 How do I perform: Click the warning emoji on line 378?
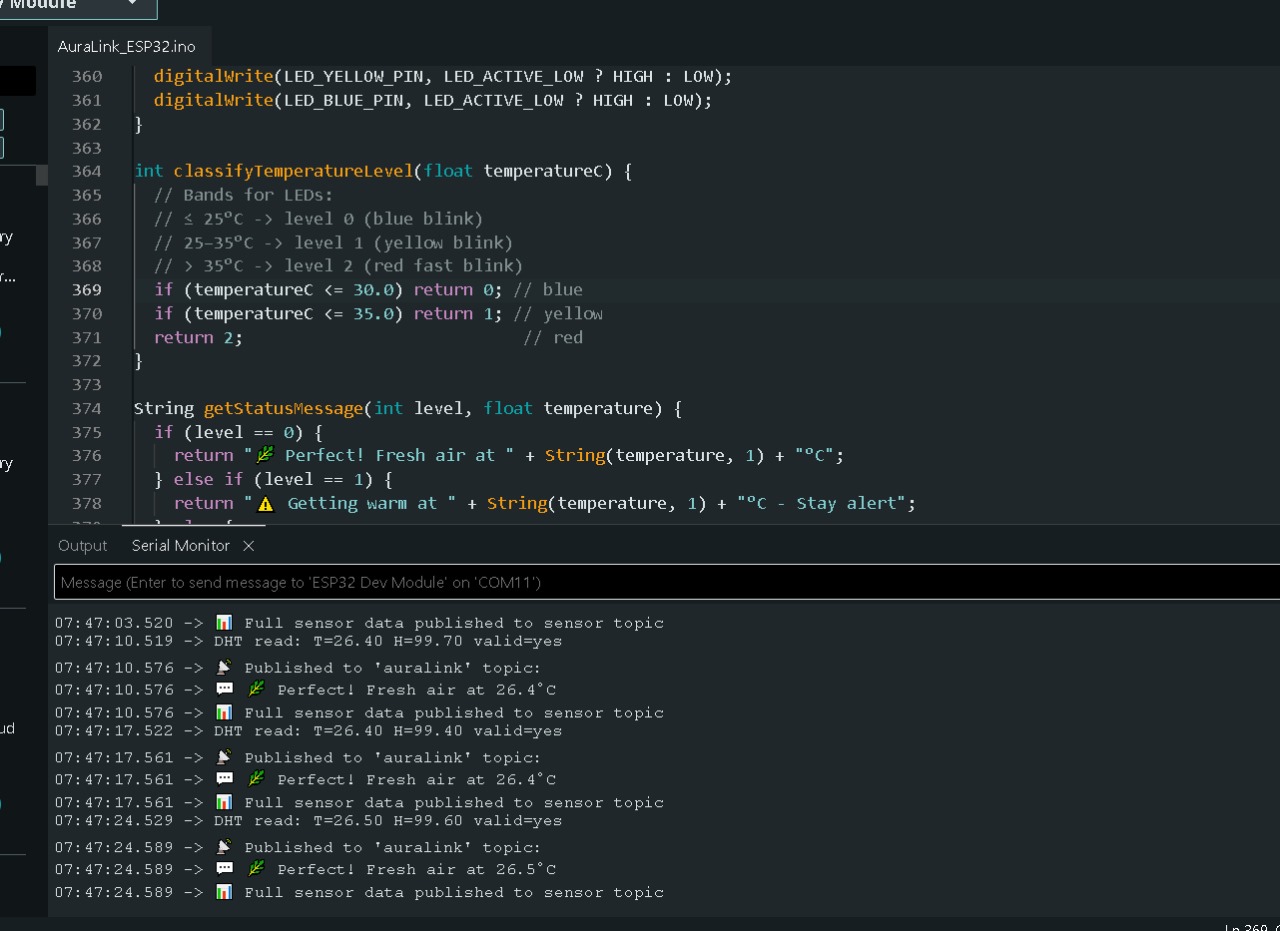click(265, 504)
